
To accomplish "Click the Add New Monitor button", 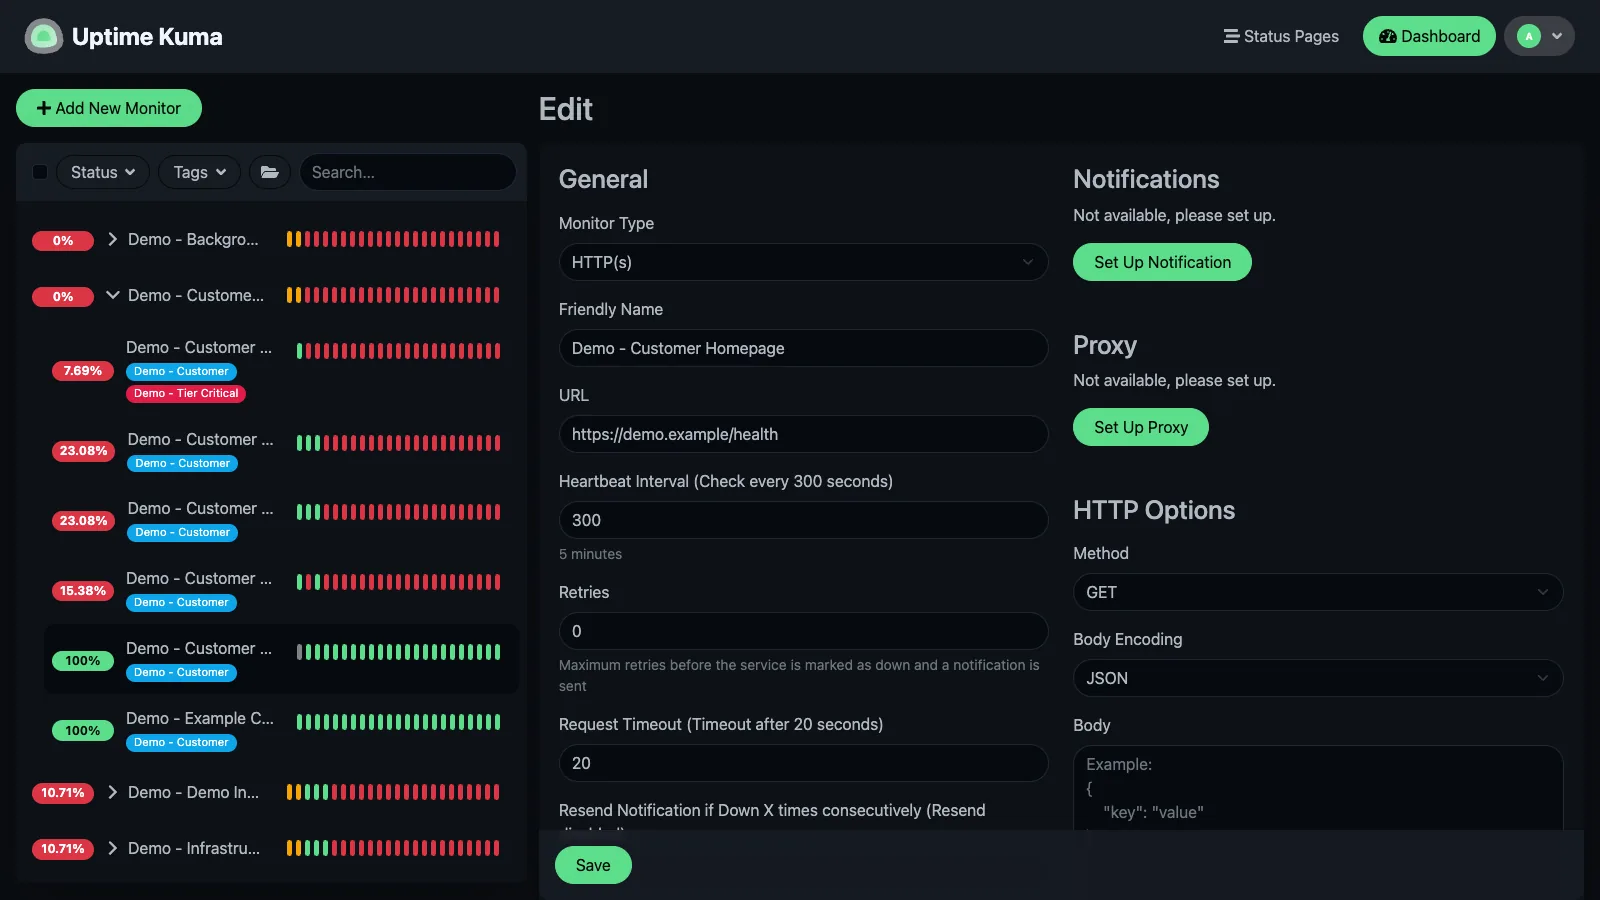I will click(x=109, y=108).
